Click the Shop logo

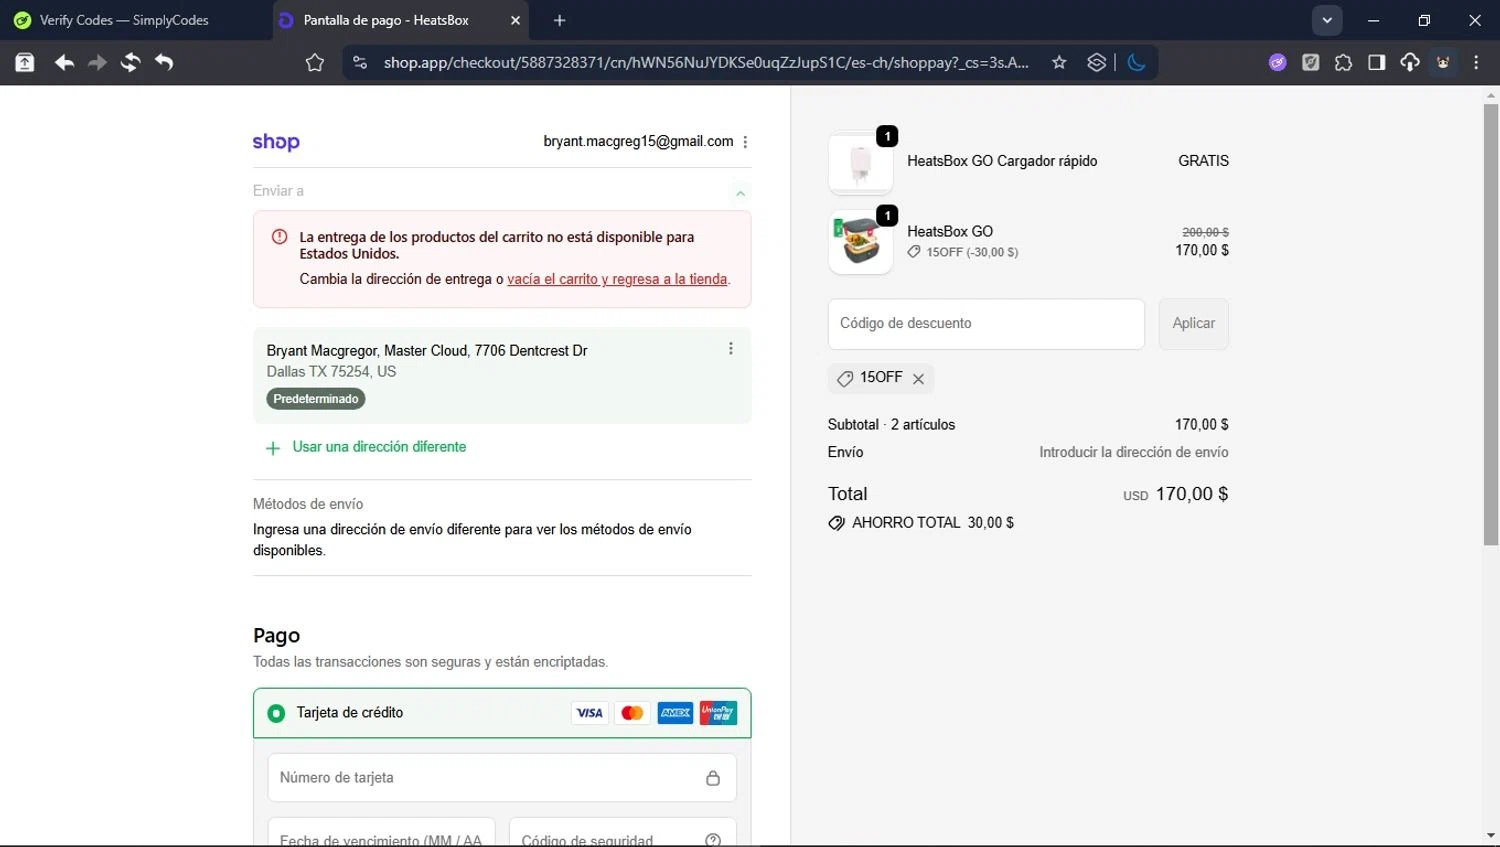click(276, 142)
